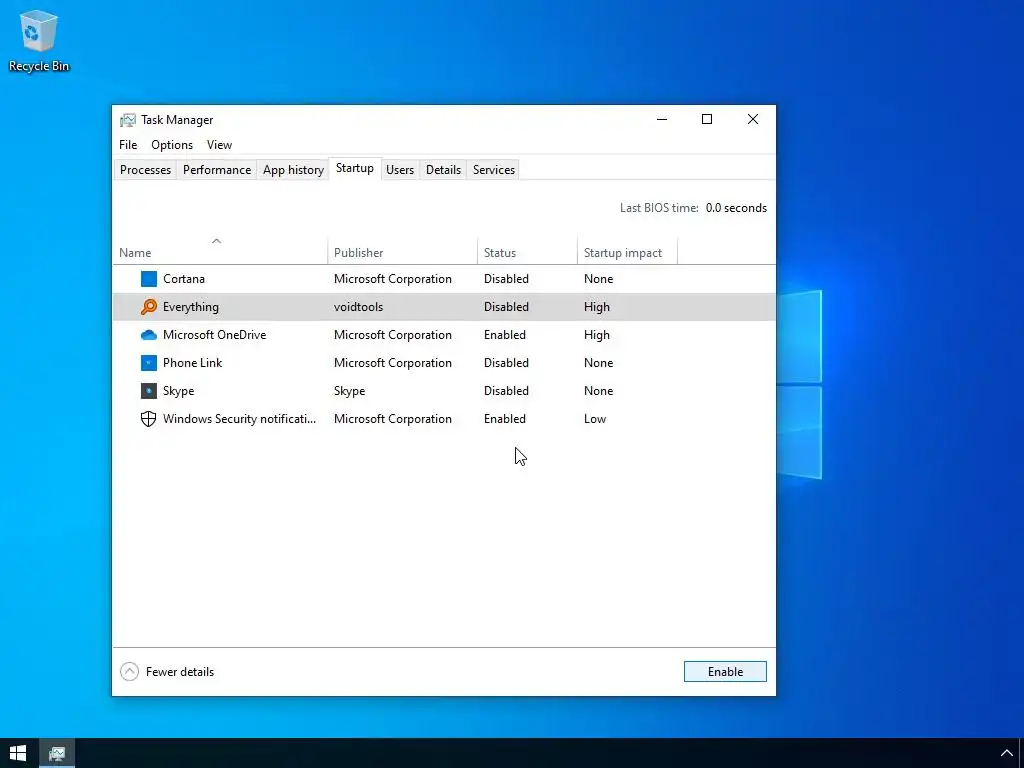
Task: Click the voidtools publisher cell
Action: 358,307
